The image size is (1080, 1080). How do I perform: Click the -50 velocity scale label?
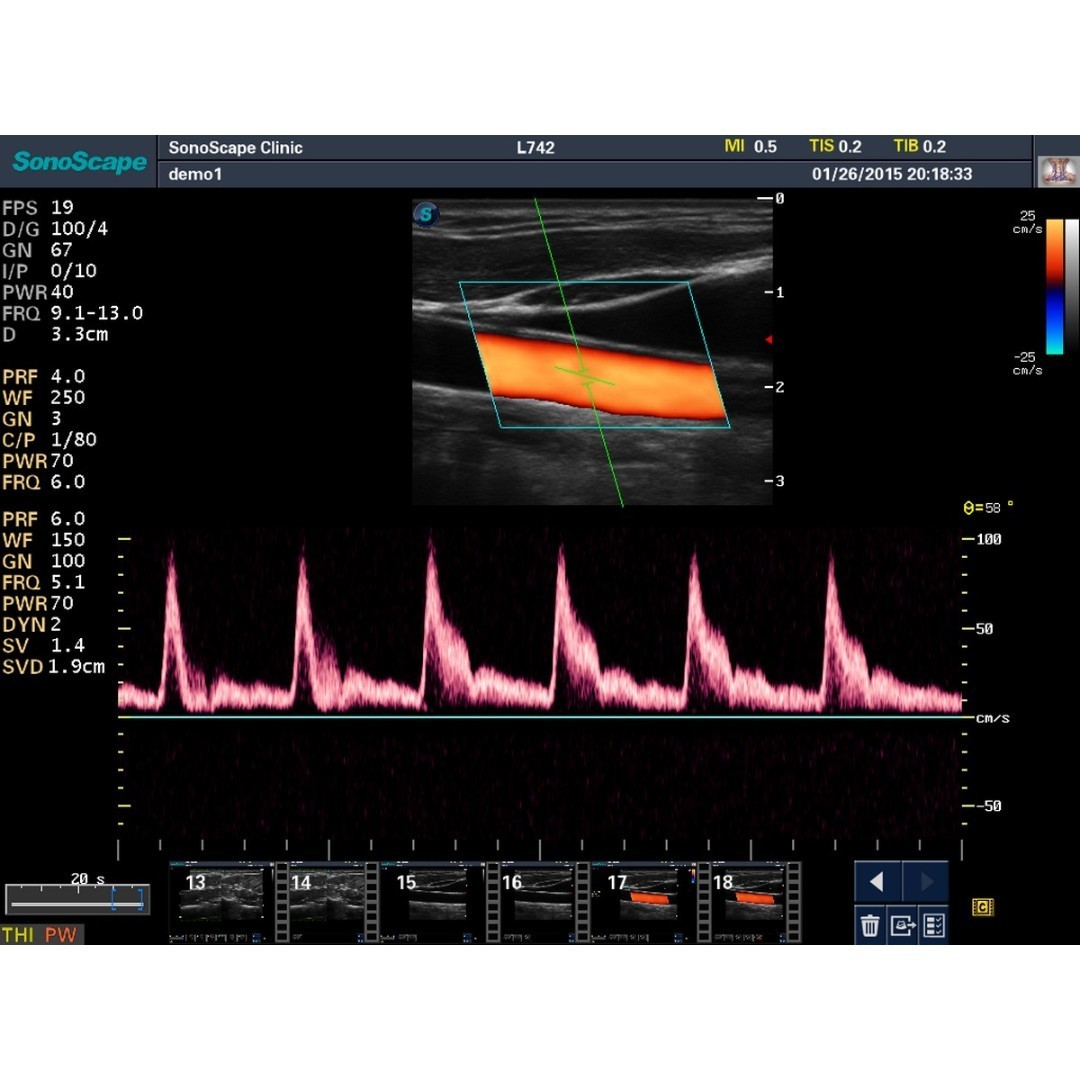[988, 806]
